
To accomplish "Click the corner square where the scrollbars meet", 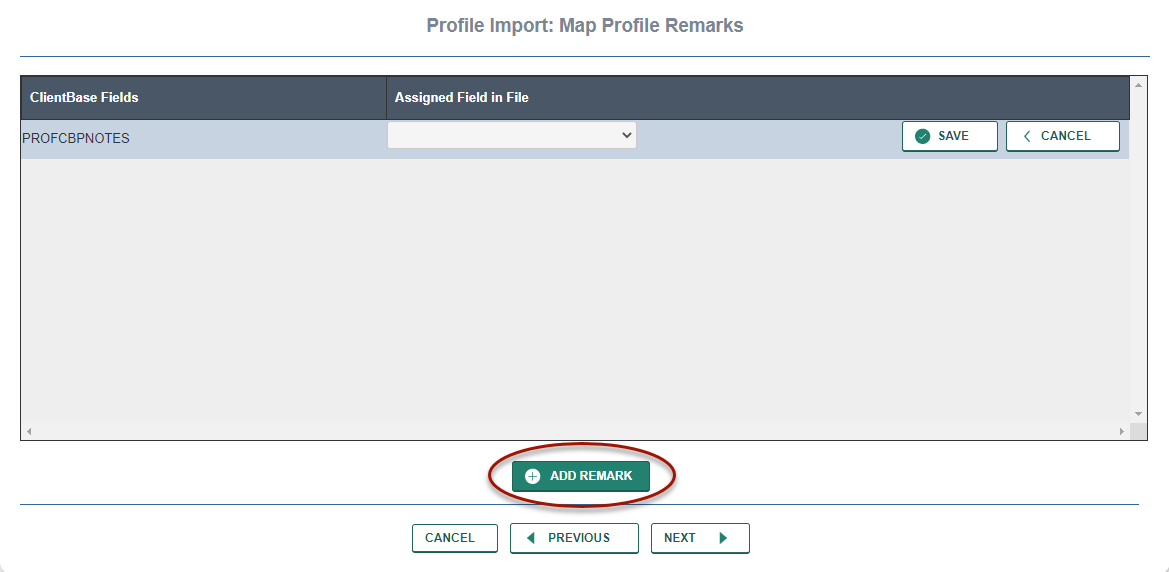I will coord(1138,431).
